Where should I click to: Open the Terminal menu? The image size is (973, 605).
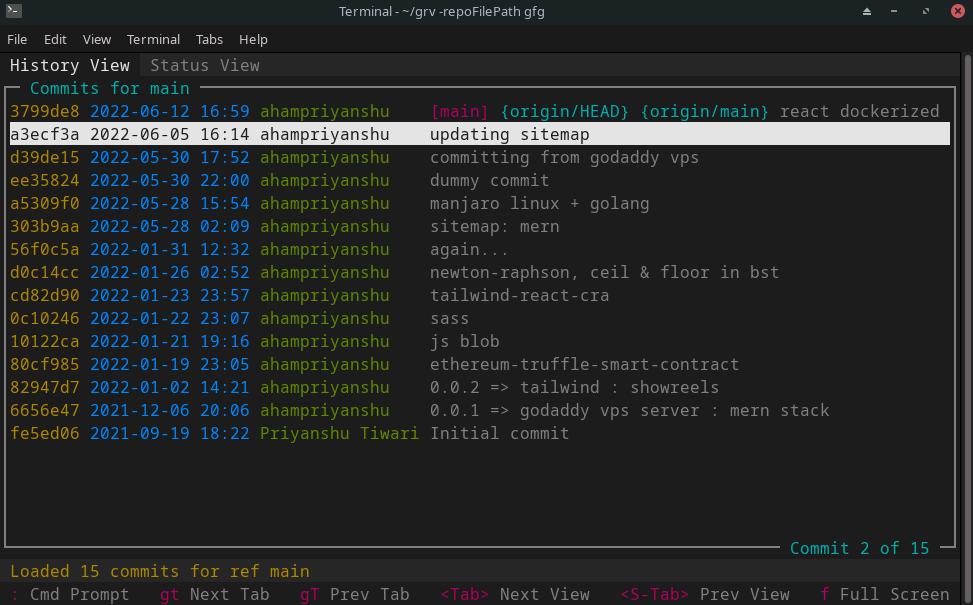(x=153, y=39)
